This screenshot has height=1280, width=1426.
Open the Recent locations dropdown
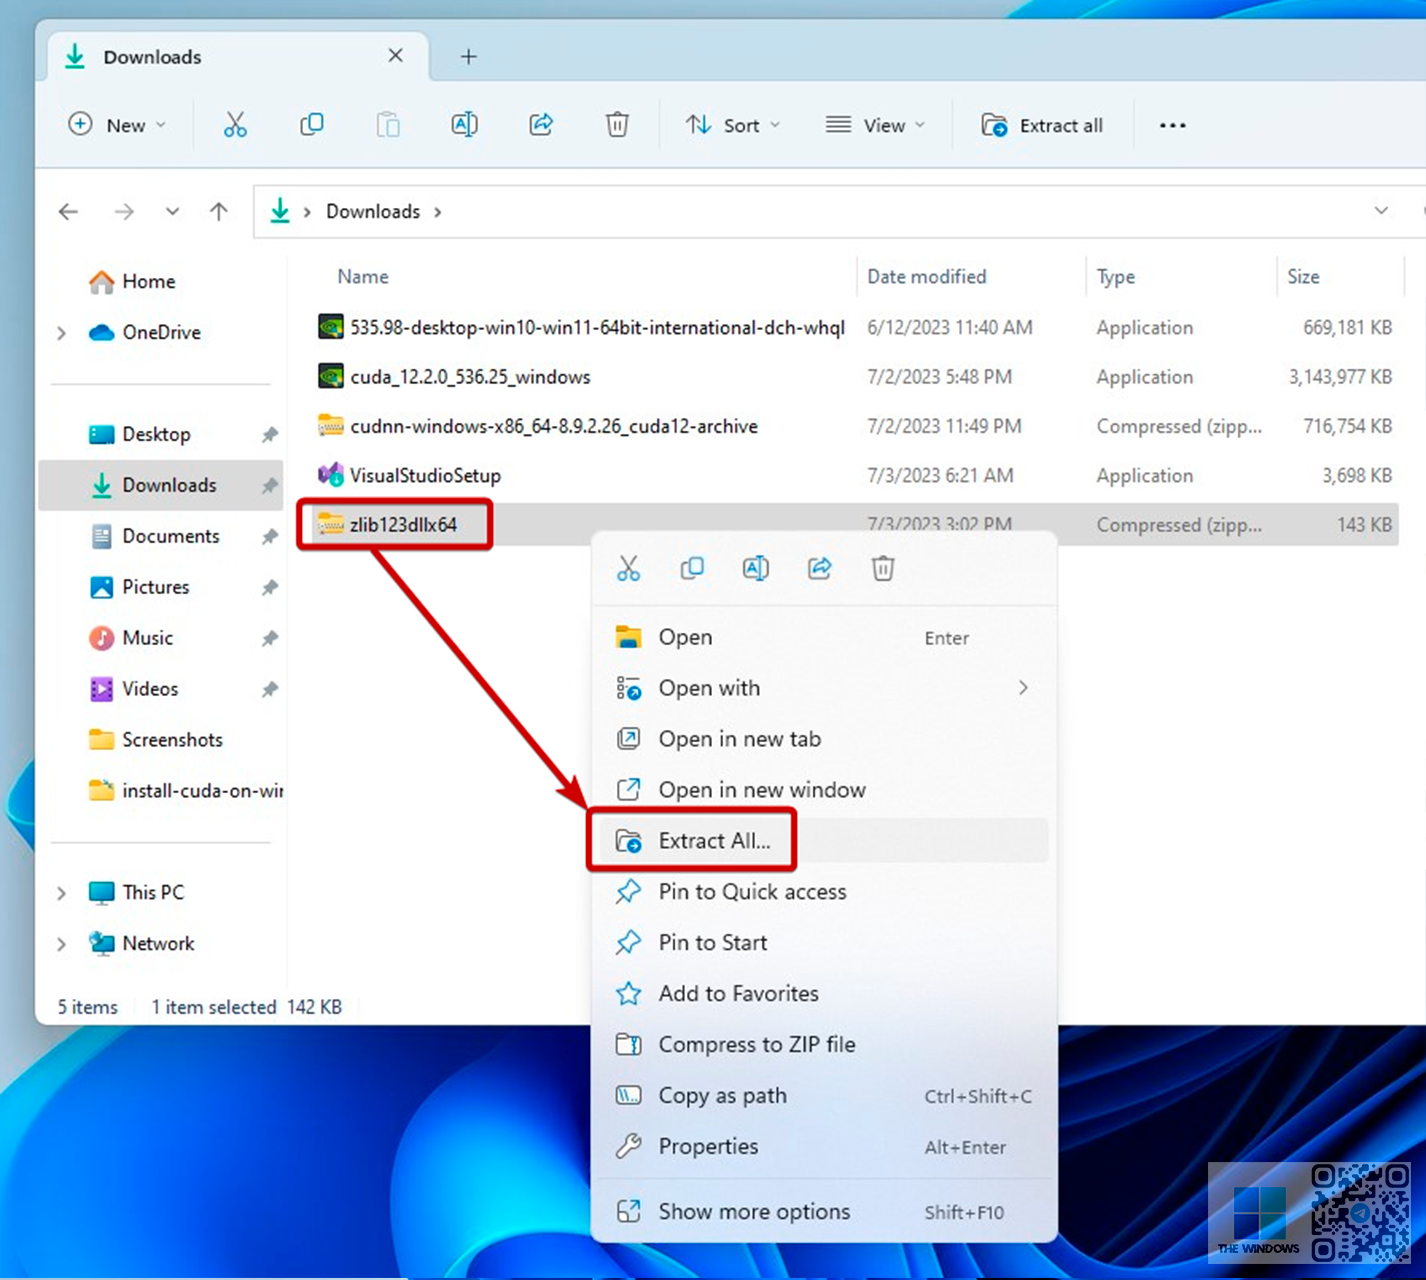tap(173, 211)
